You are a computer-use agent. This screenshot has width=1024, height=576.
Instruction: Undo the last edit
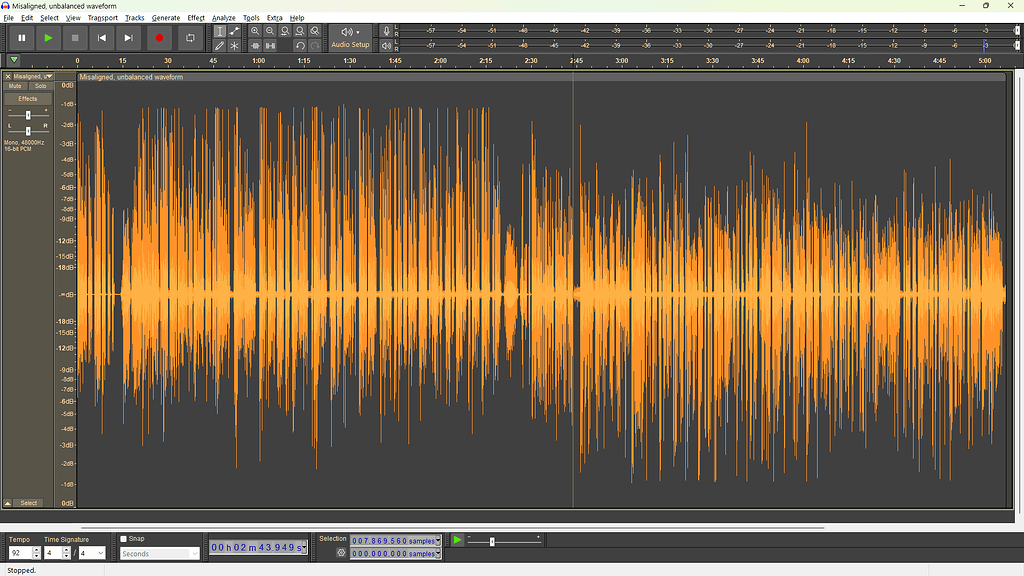tap(298, 46)
